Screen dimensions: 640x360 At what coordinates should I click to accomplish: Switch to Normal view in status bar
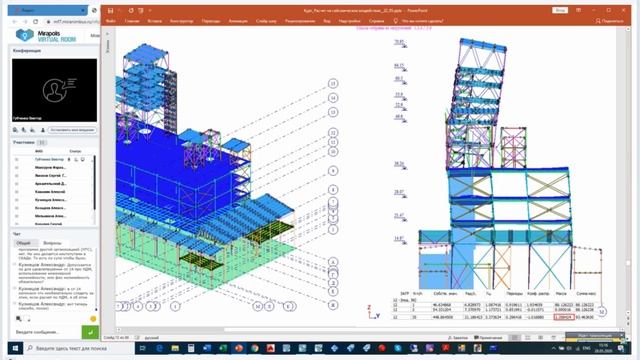coord(515,338)
